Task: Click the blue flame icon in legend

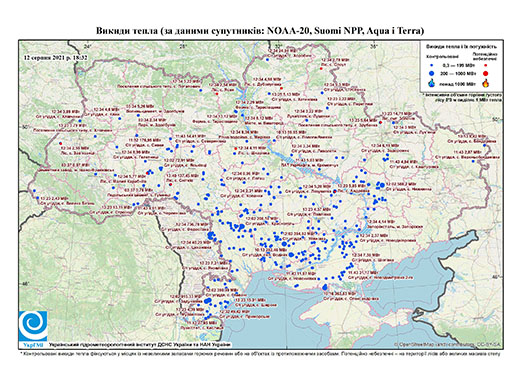Action: tap(432, 83)
